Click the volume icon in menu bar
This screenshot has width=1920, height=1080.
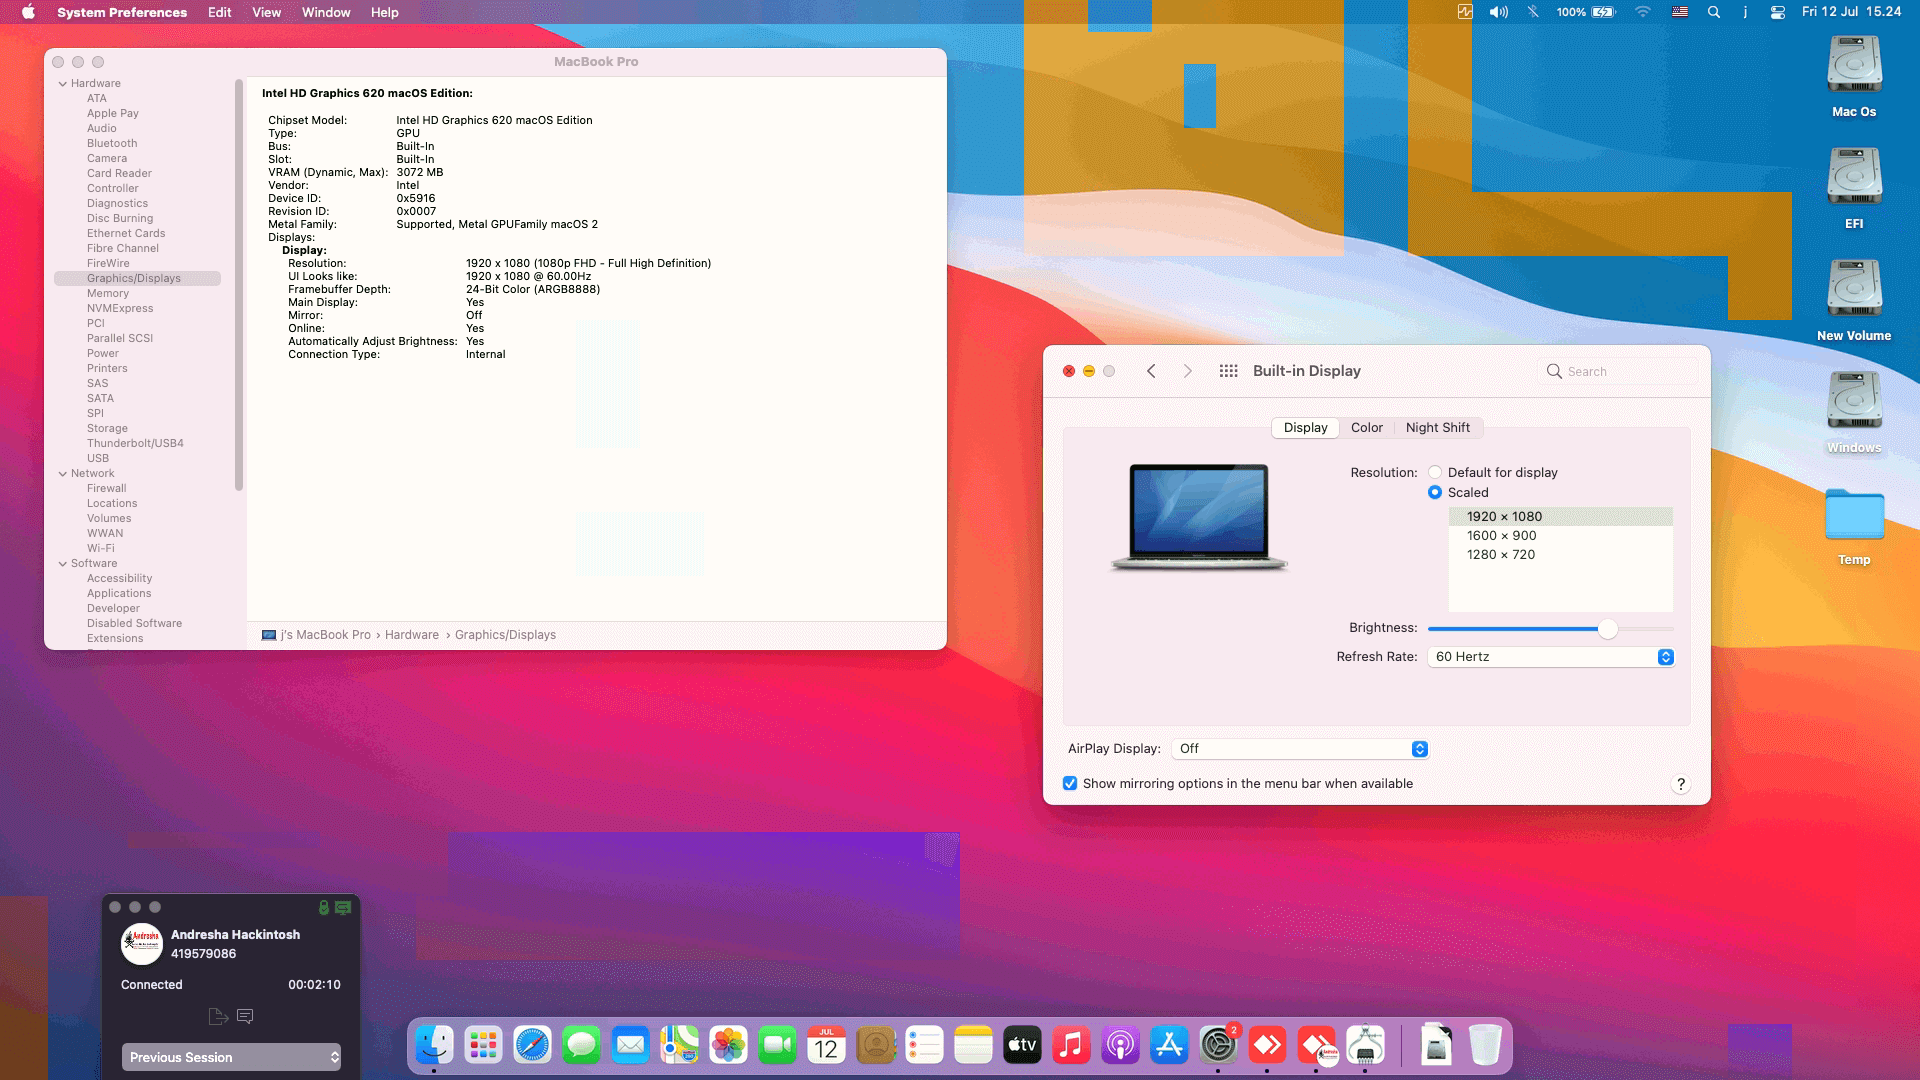tap(1498, 12)
